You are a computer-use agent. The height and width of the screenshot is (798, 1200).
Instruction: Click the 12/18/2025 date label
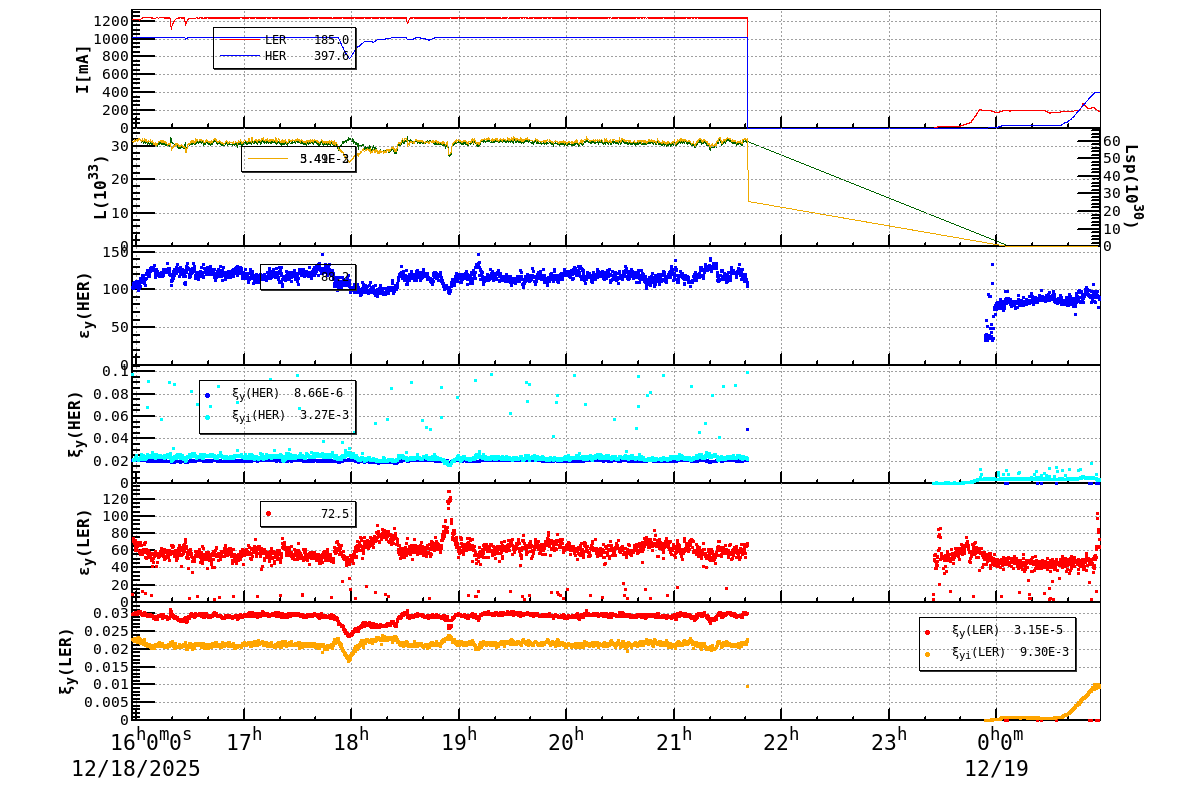point(134,771)
